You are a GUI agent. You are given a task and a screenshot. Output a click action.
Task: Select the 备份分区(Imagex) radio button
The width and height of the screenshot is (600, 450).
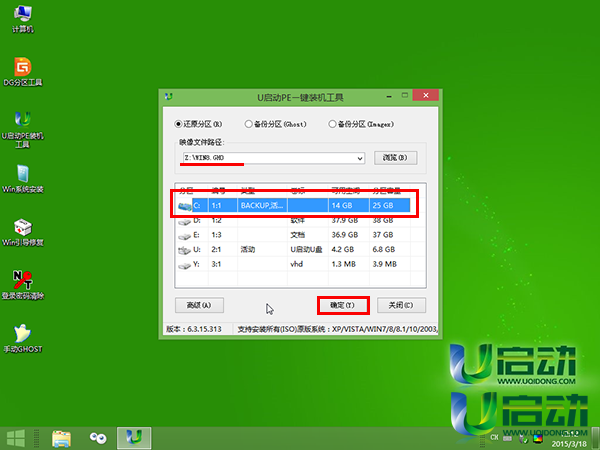pyautogui.click(x=332, y=124)
